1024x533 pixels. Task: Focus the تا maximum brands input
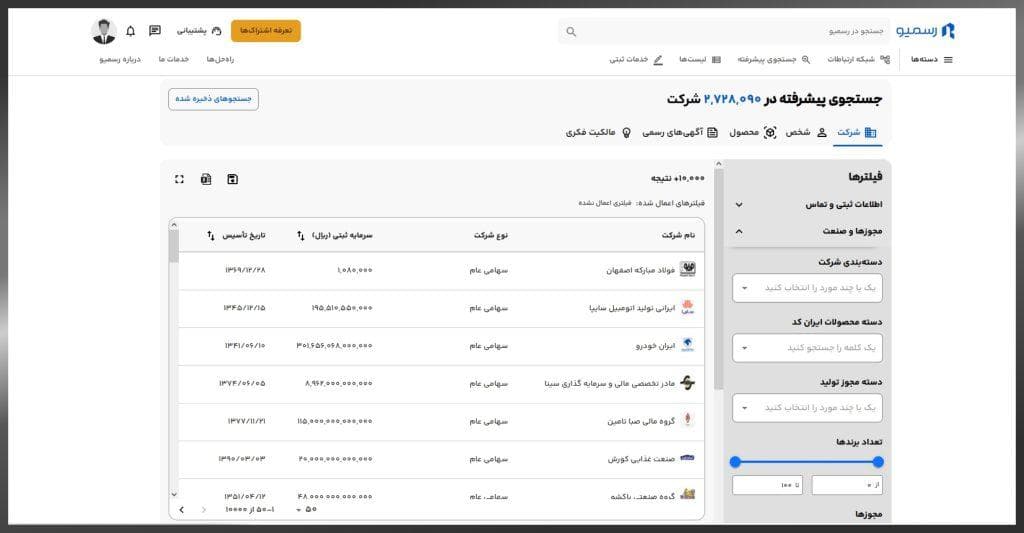pyautogui.click(x=767, y=485)
